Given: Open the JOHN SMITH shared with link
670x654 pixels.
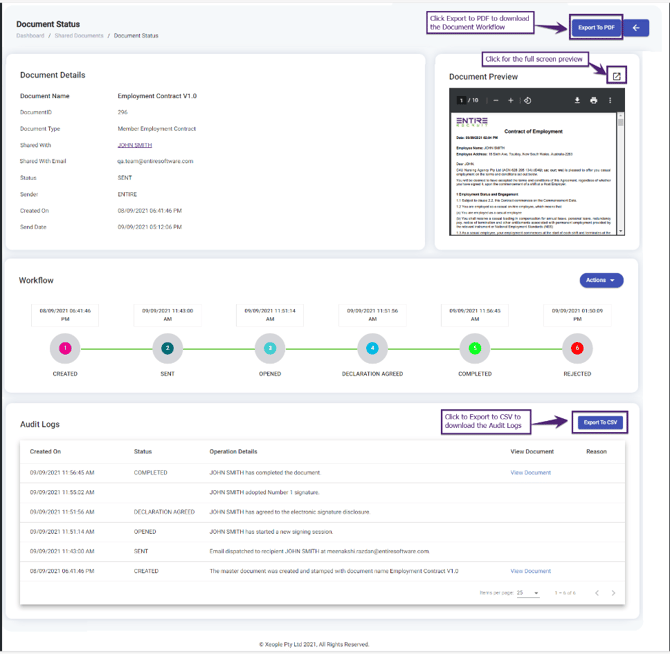Looking at the screenshot, I should [134, 145].
